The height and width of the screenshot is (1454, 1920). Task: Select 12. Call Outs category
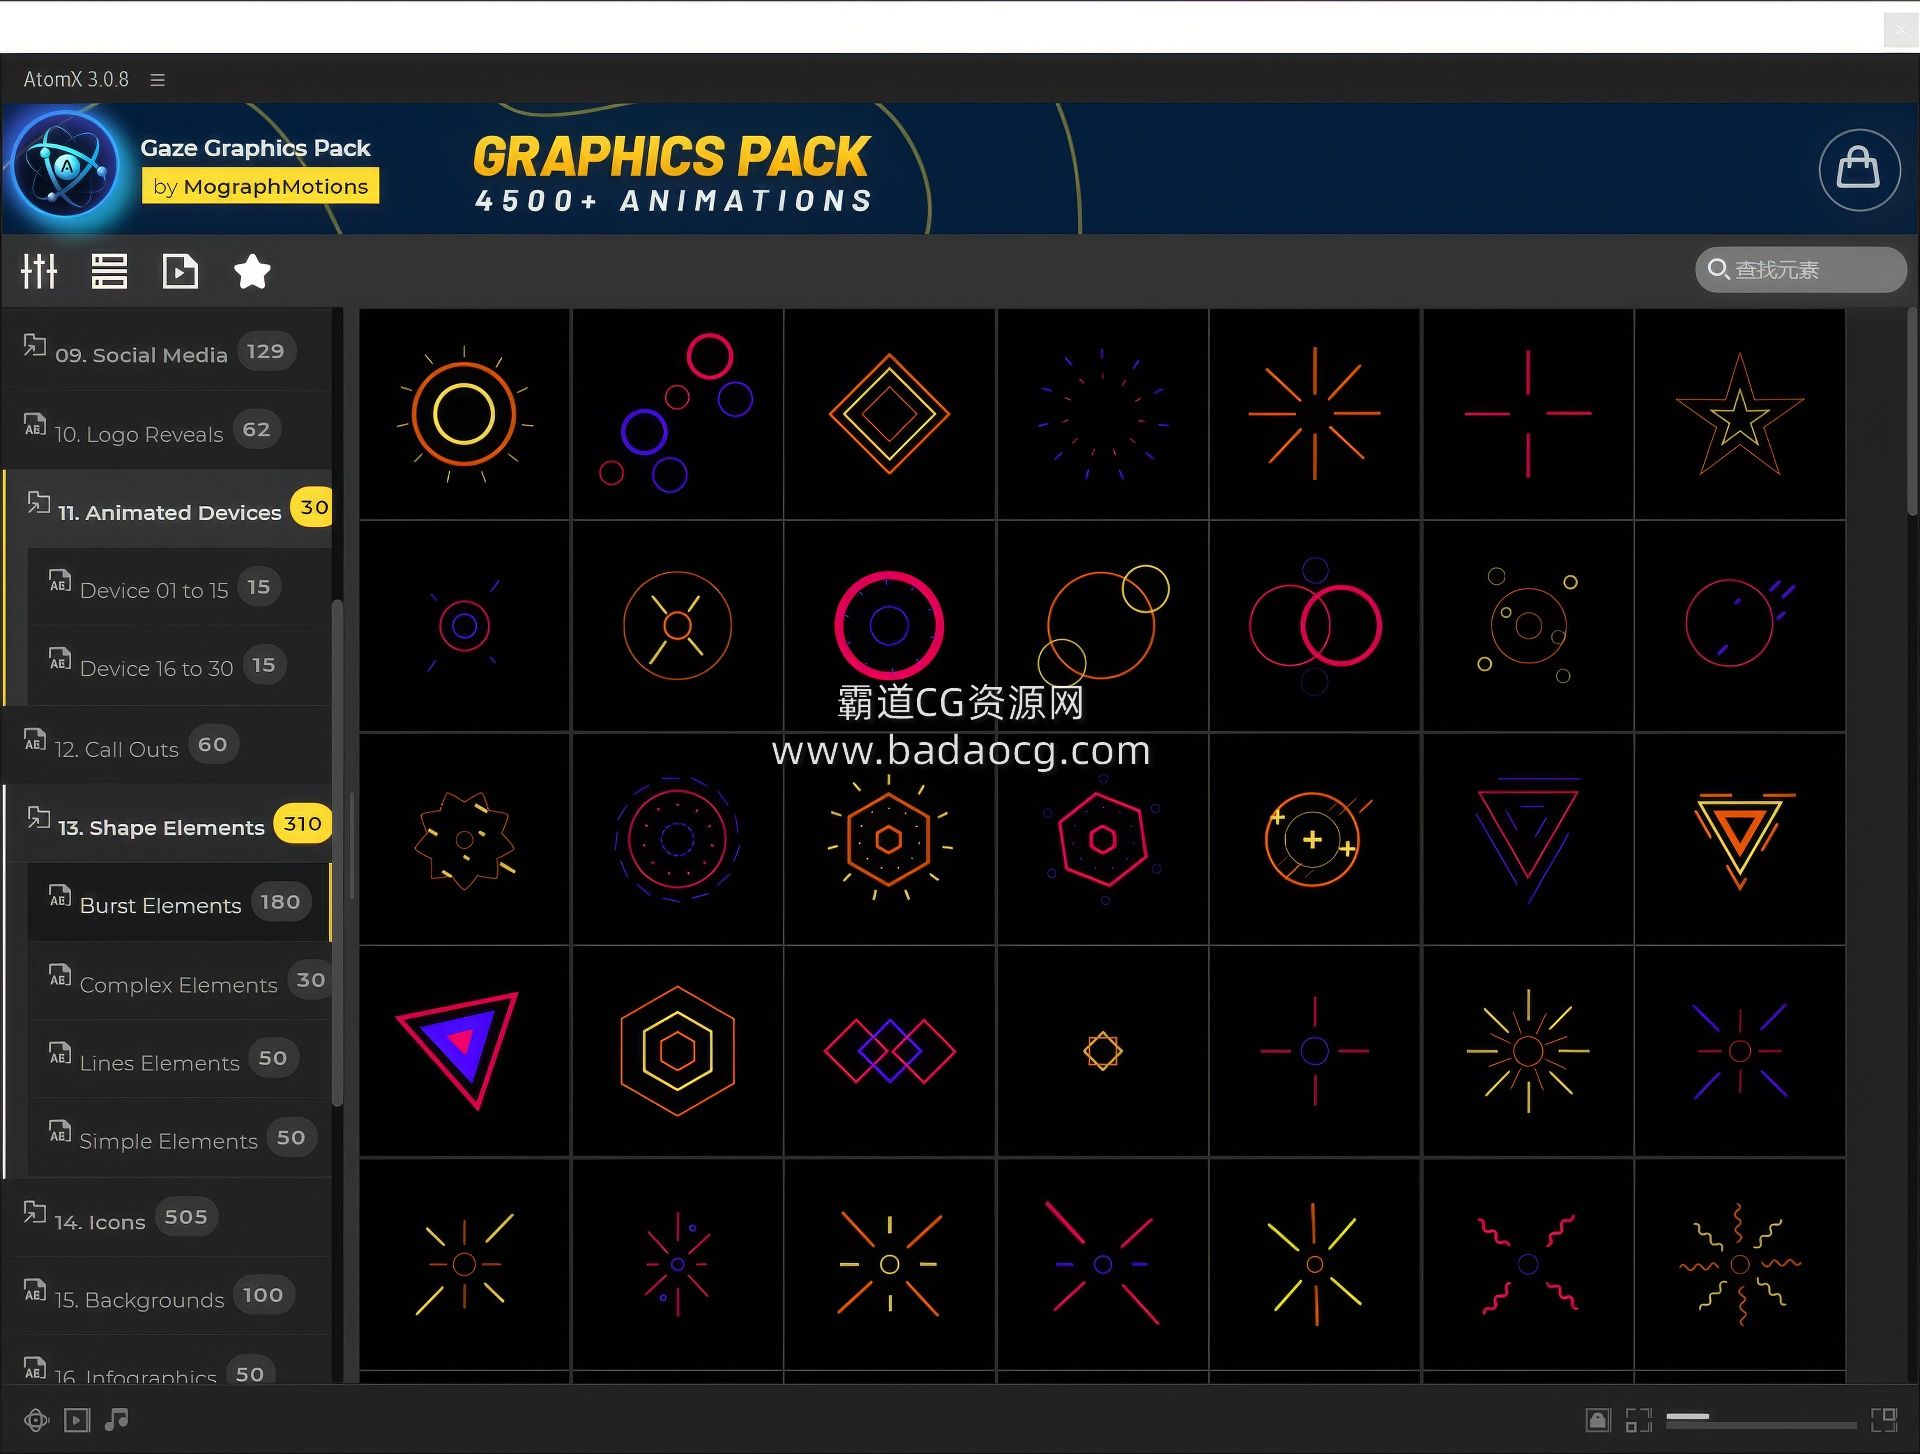tap(167, 745)
